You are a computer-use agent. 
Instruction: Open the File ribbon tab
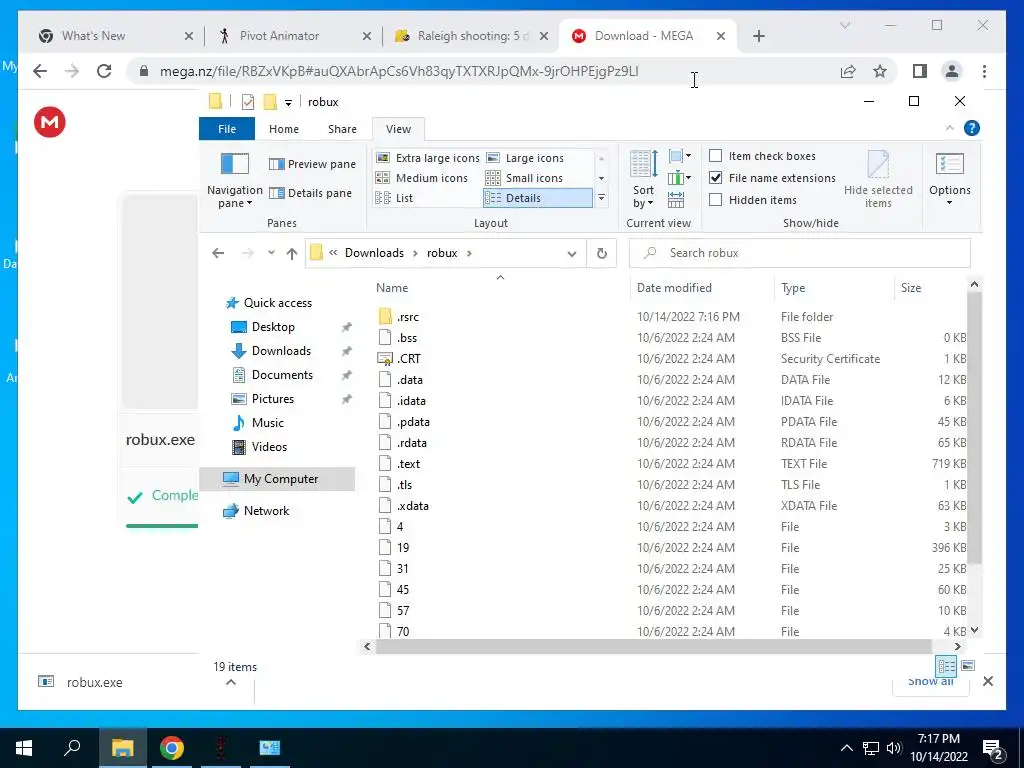click(227, 129)
